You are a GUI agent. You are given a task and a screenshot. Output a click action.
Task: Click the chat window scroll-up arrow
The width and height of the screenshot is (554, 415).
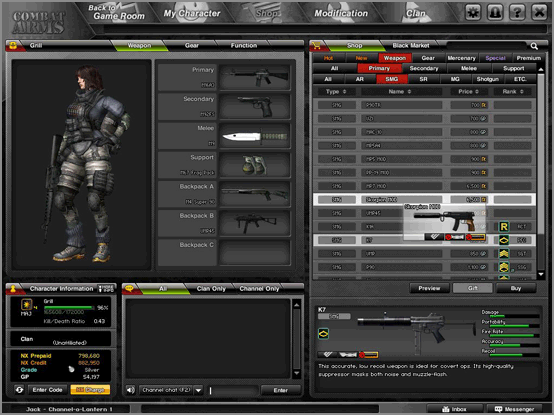[297, 305]
